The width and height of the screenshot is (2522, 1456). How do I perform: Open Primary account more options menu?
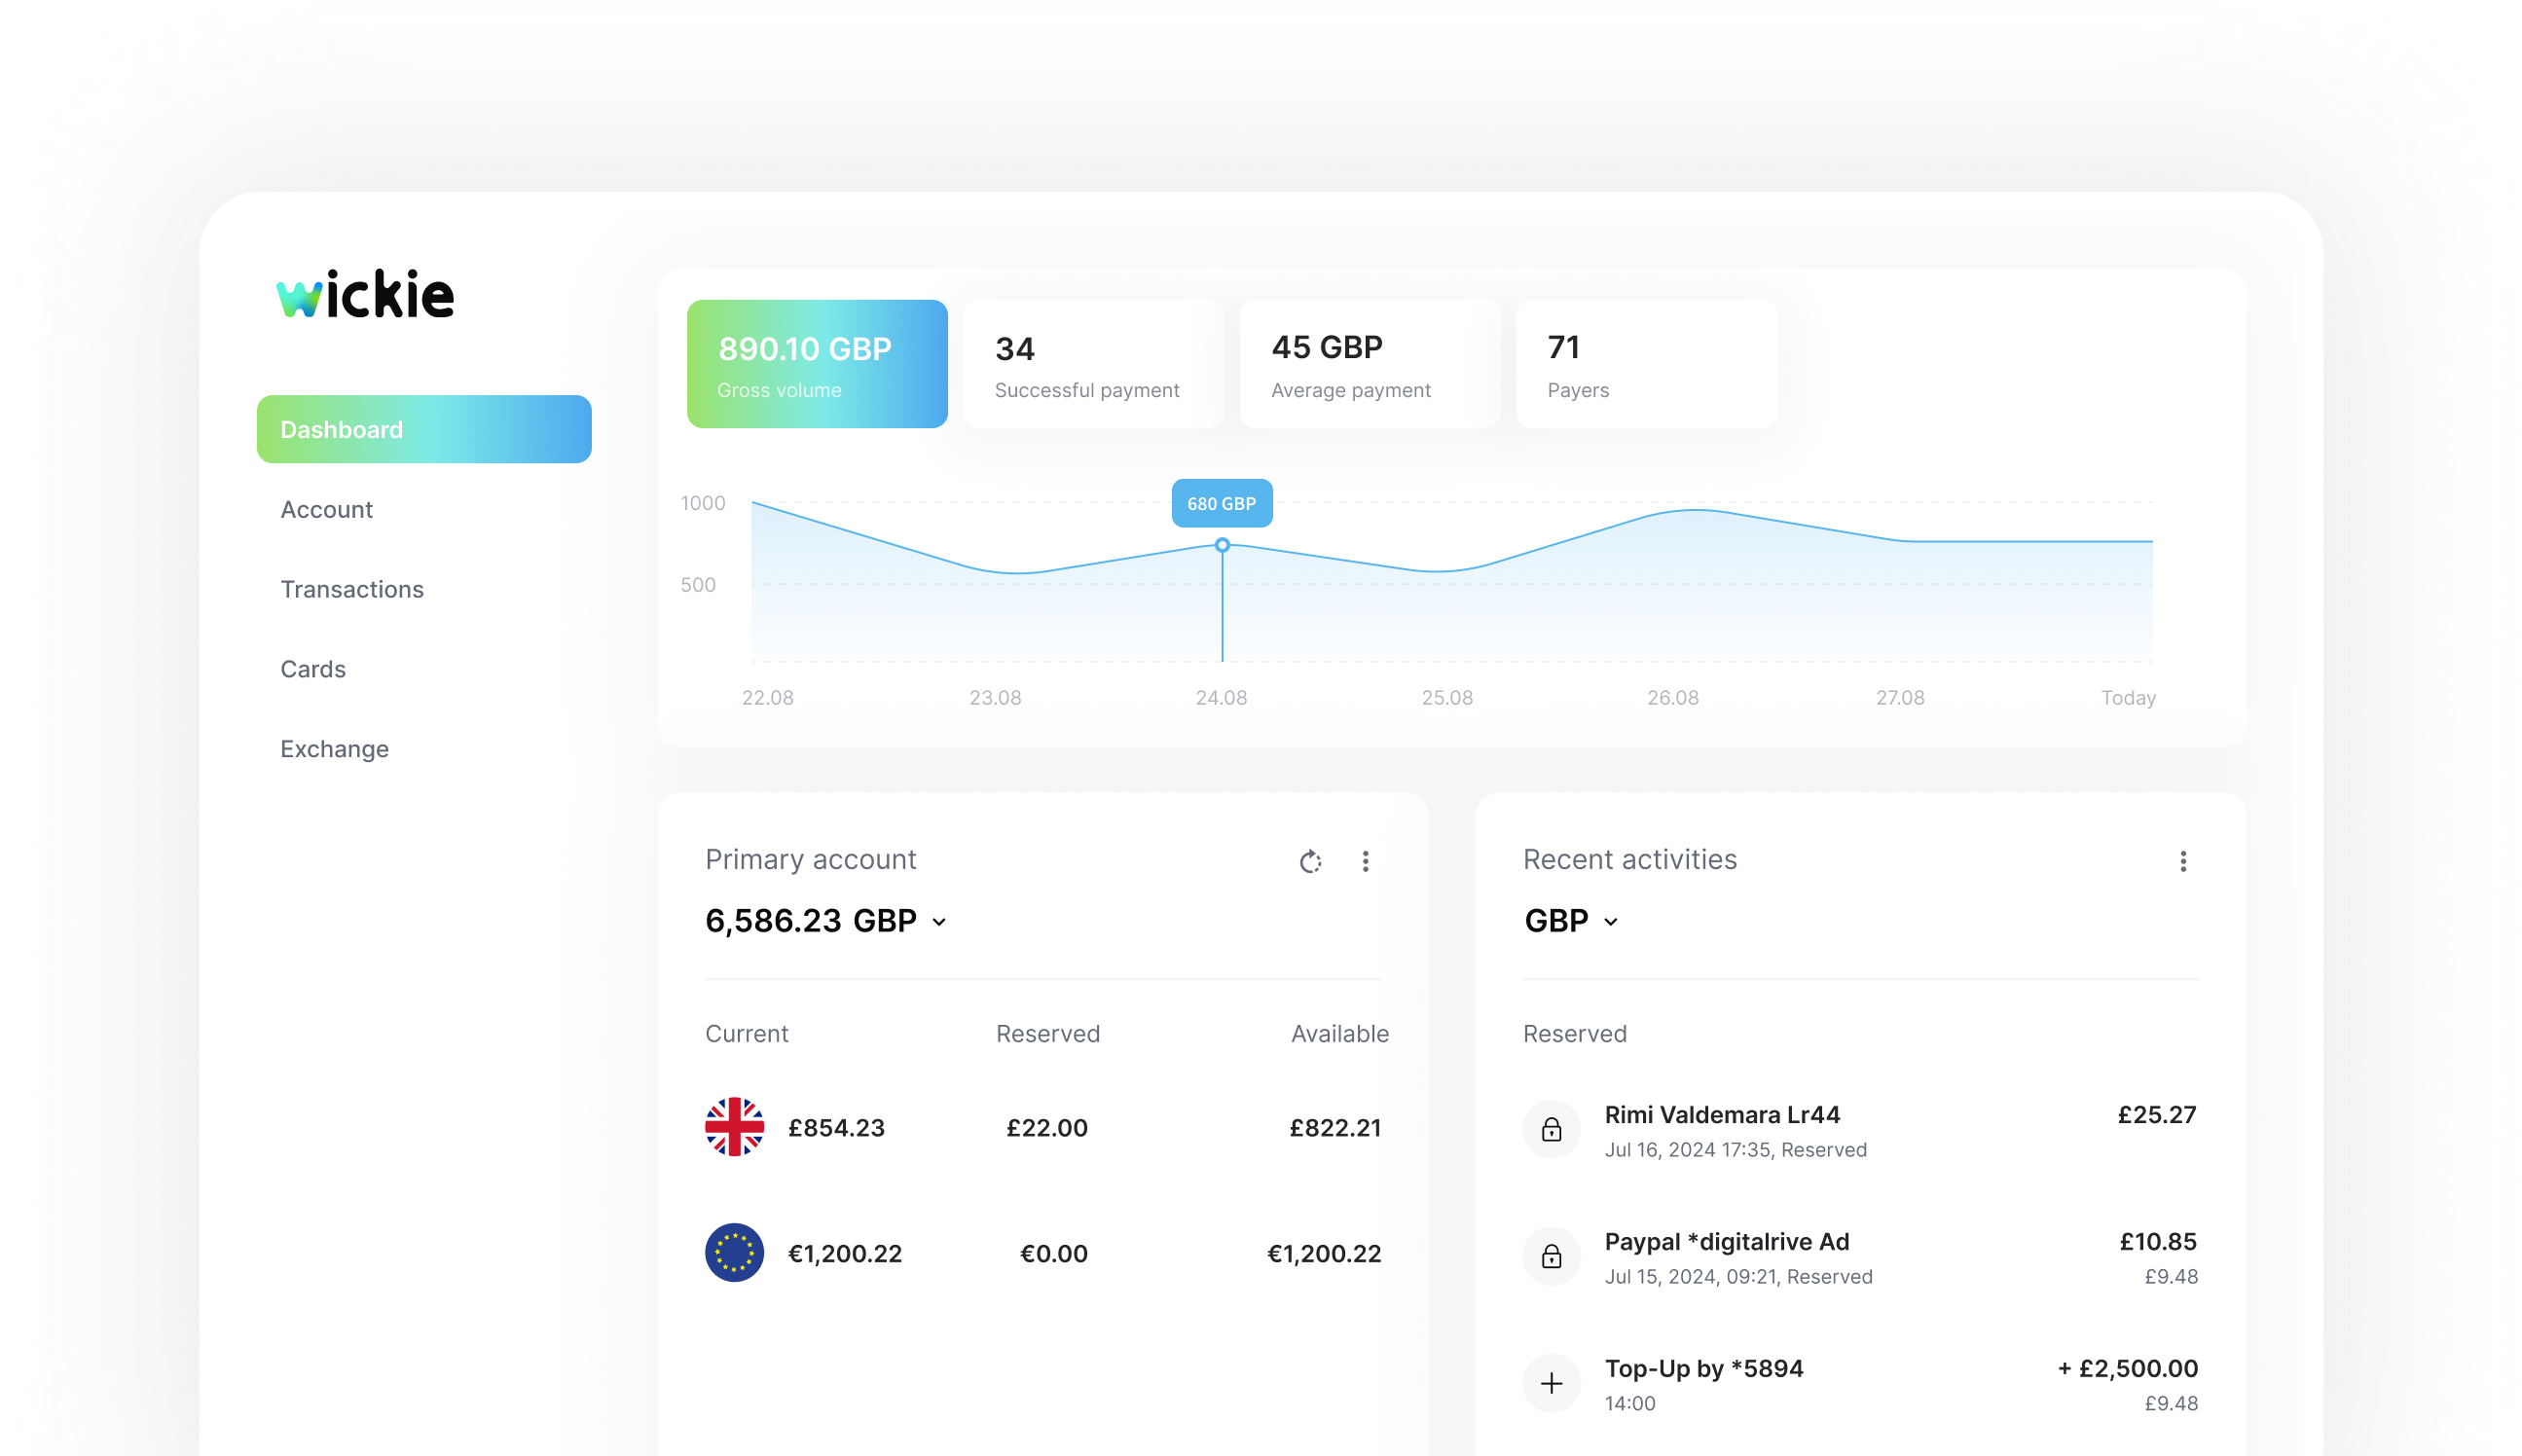1365,861
